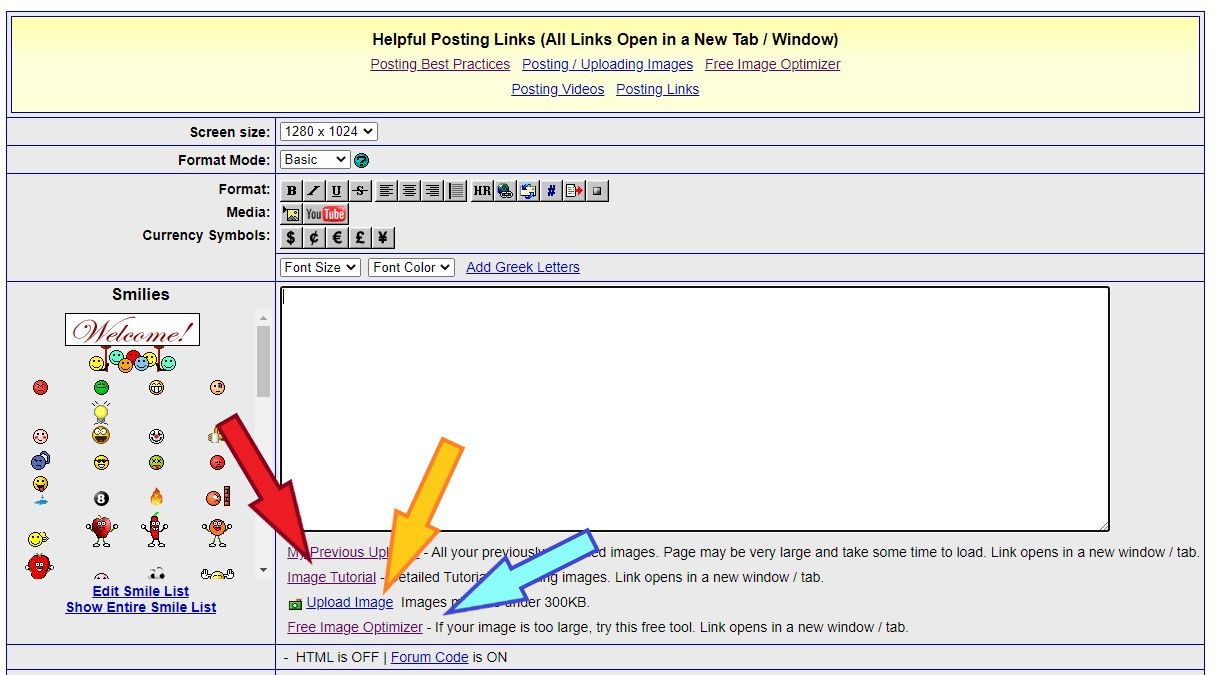Screen dimensions: 1223x675
Task: Open the Font Color dropdown
Action: click(x=412, y=267)
